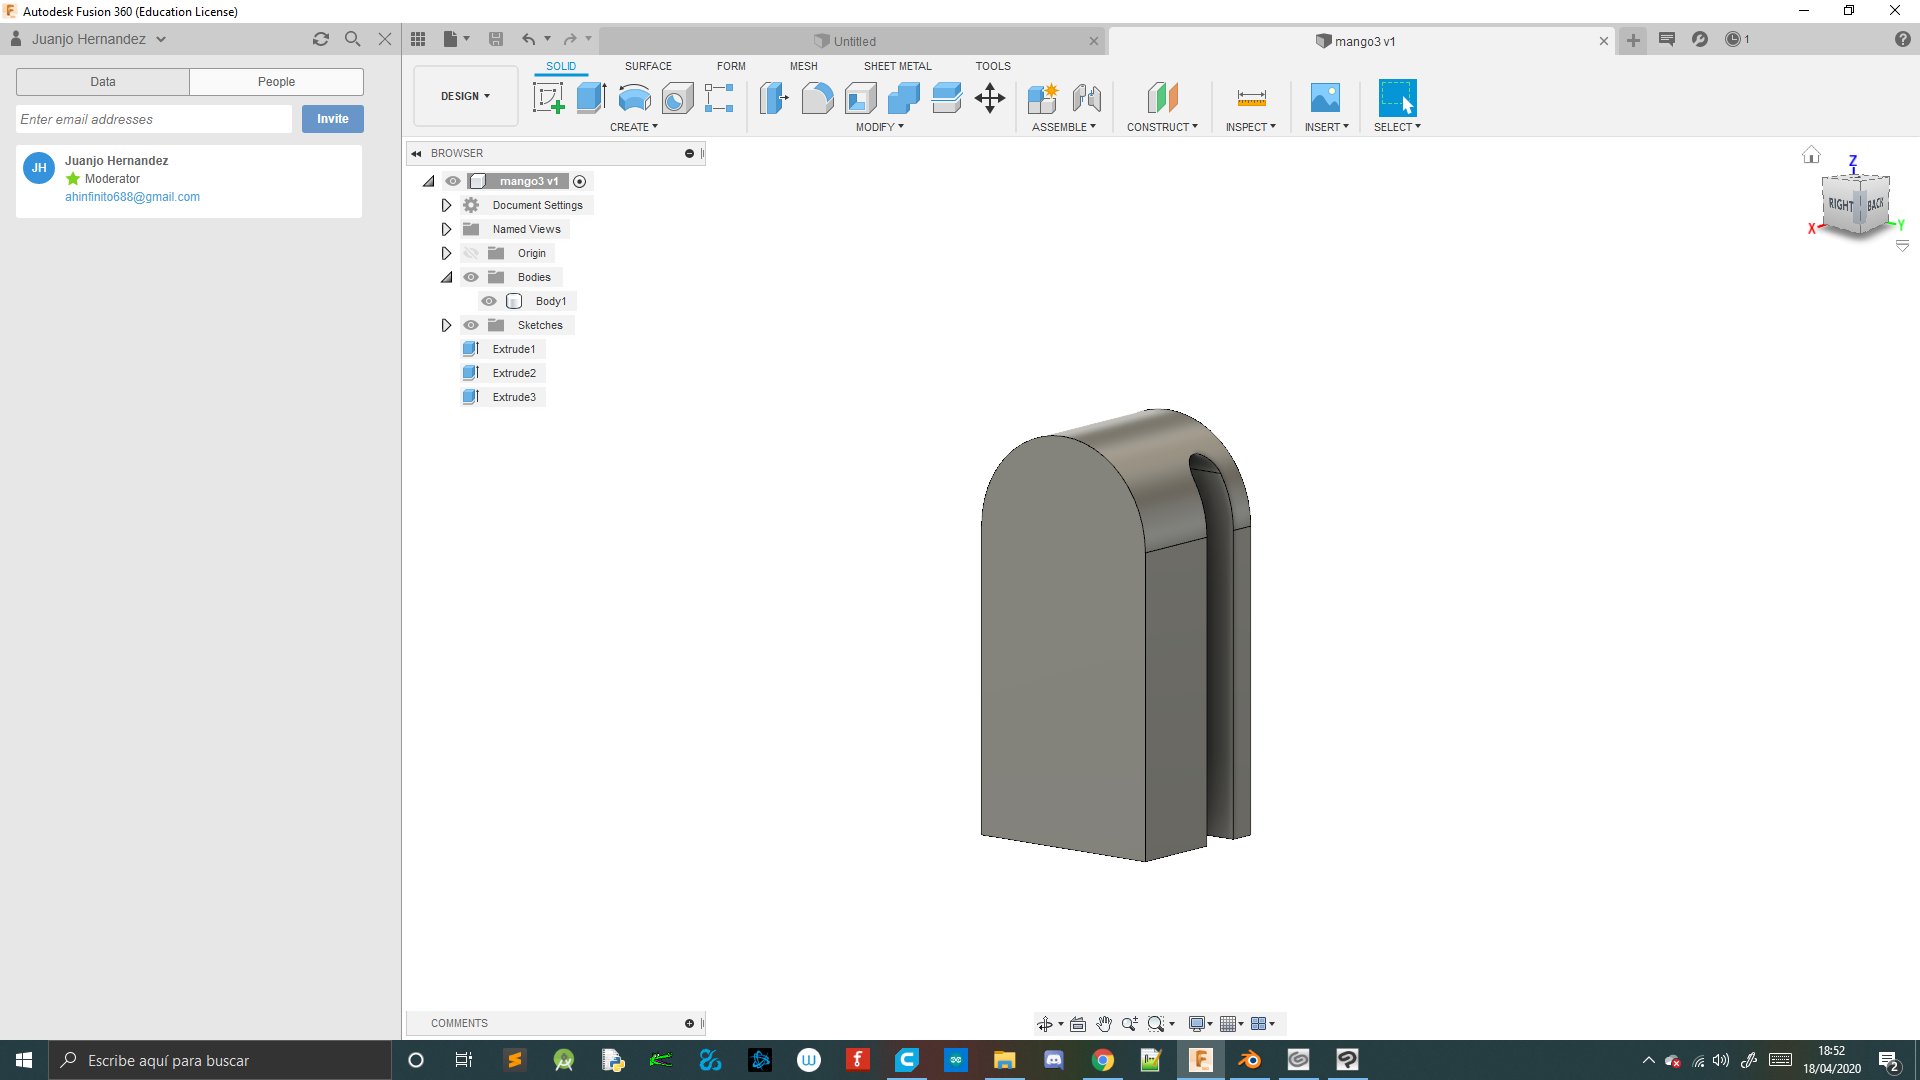The image size is (1920, 1080).
Task: Click the Invite button
Action: (332, 119)
